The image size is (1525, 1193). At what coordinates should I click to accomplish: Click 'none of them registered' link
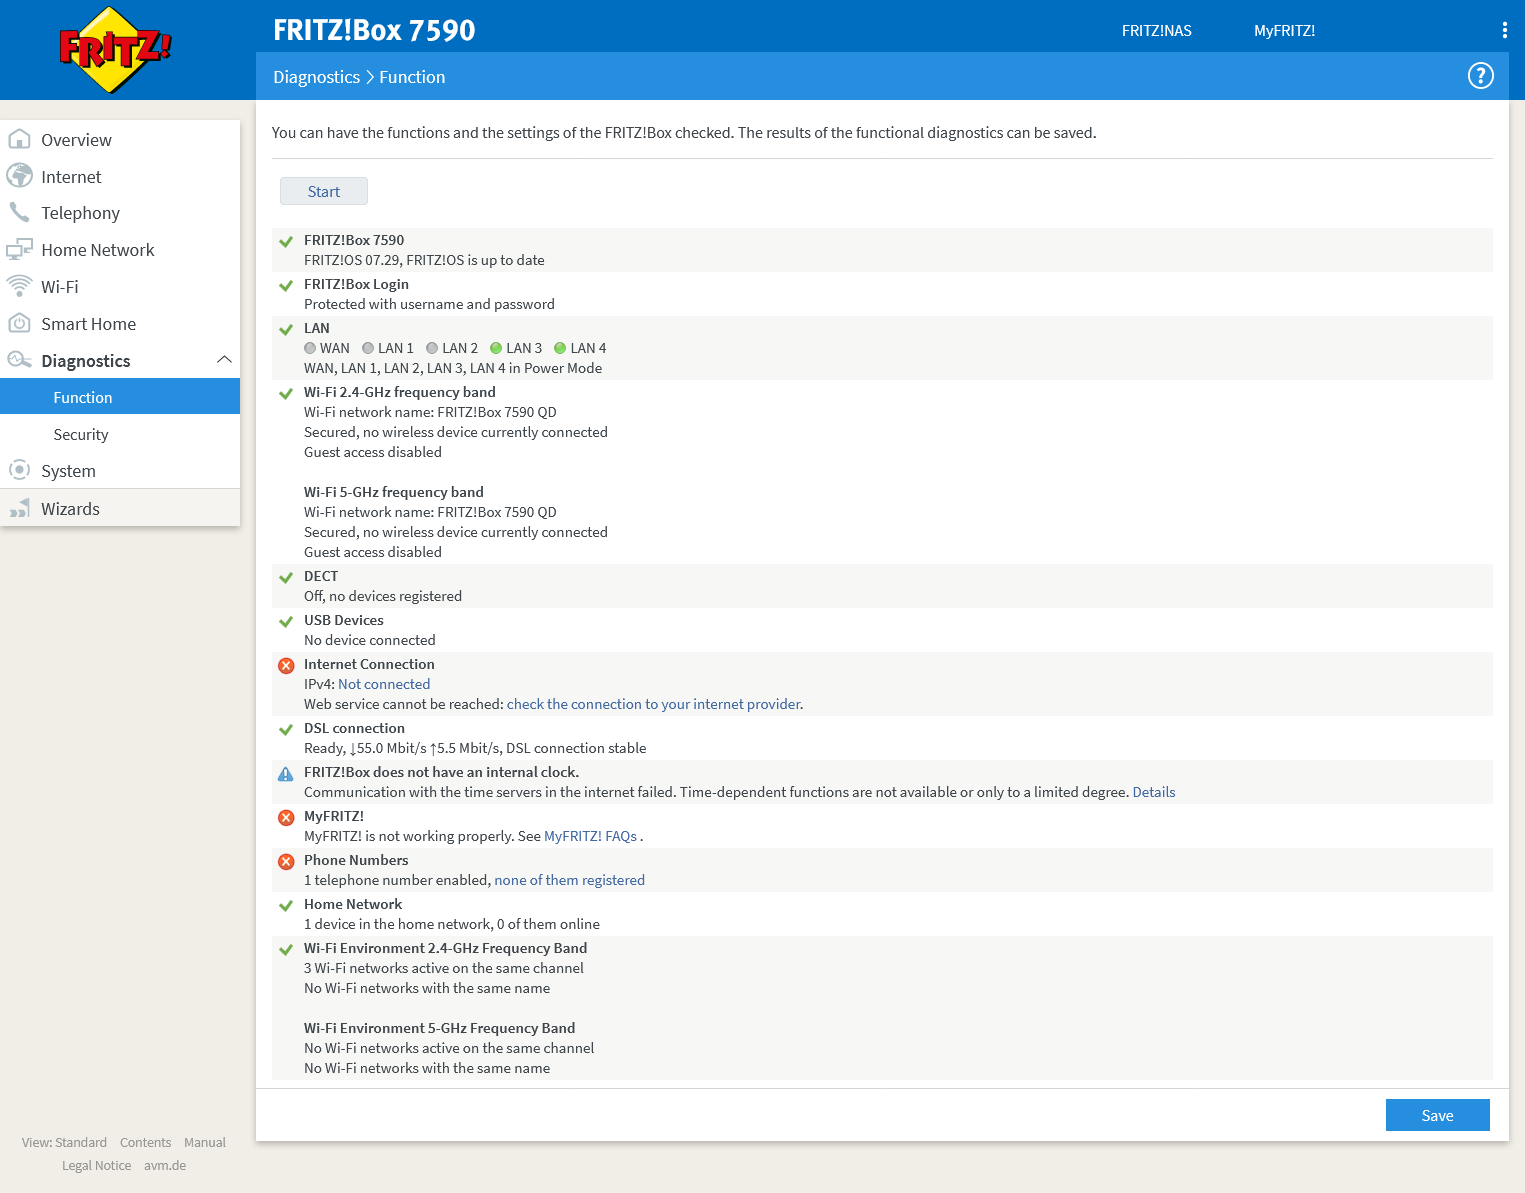pos(569,880)
